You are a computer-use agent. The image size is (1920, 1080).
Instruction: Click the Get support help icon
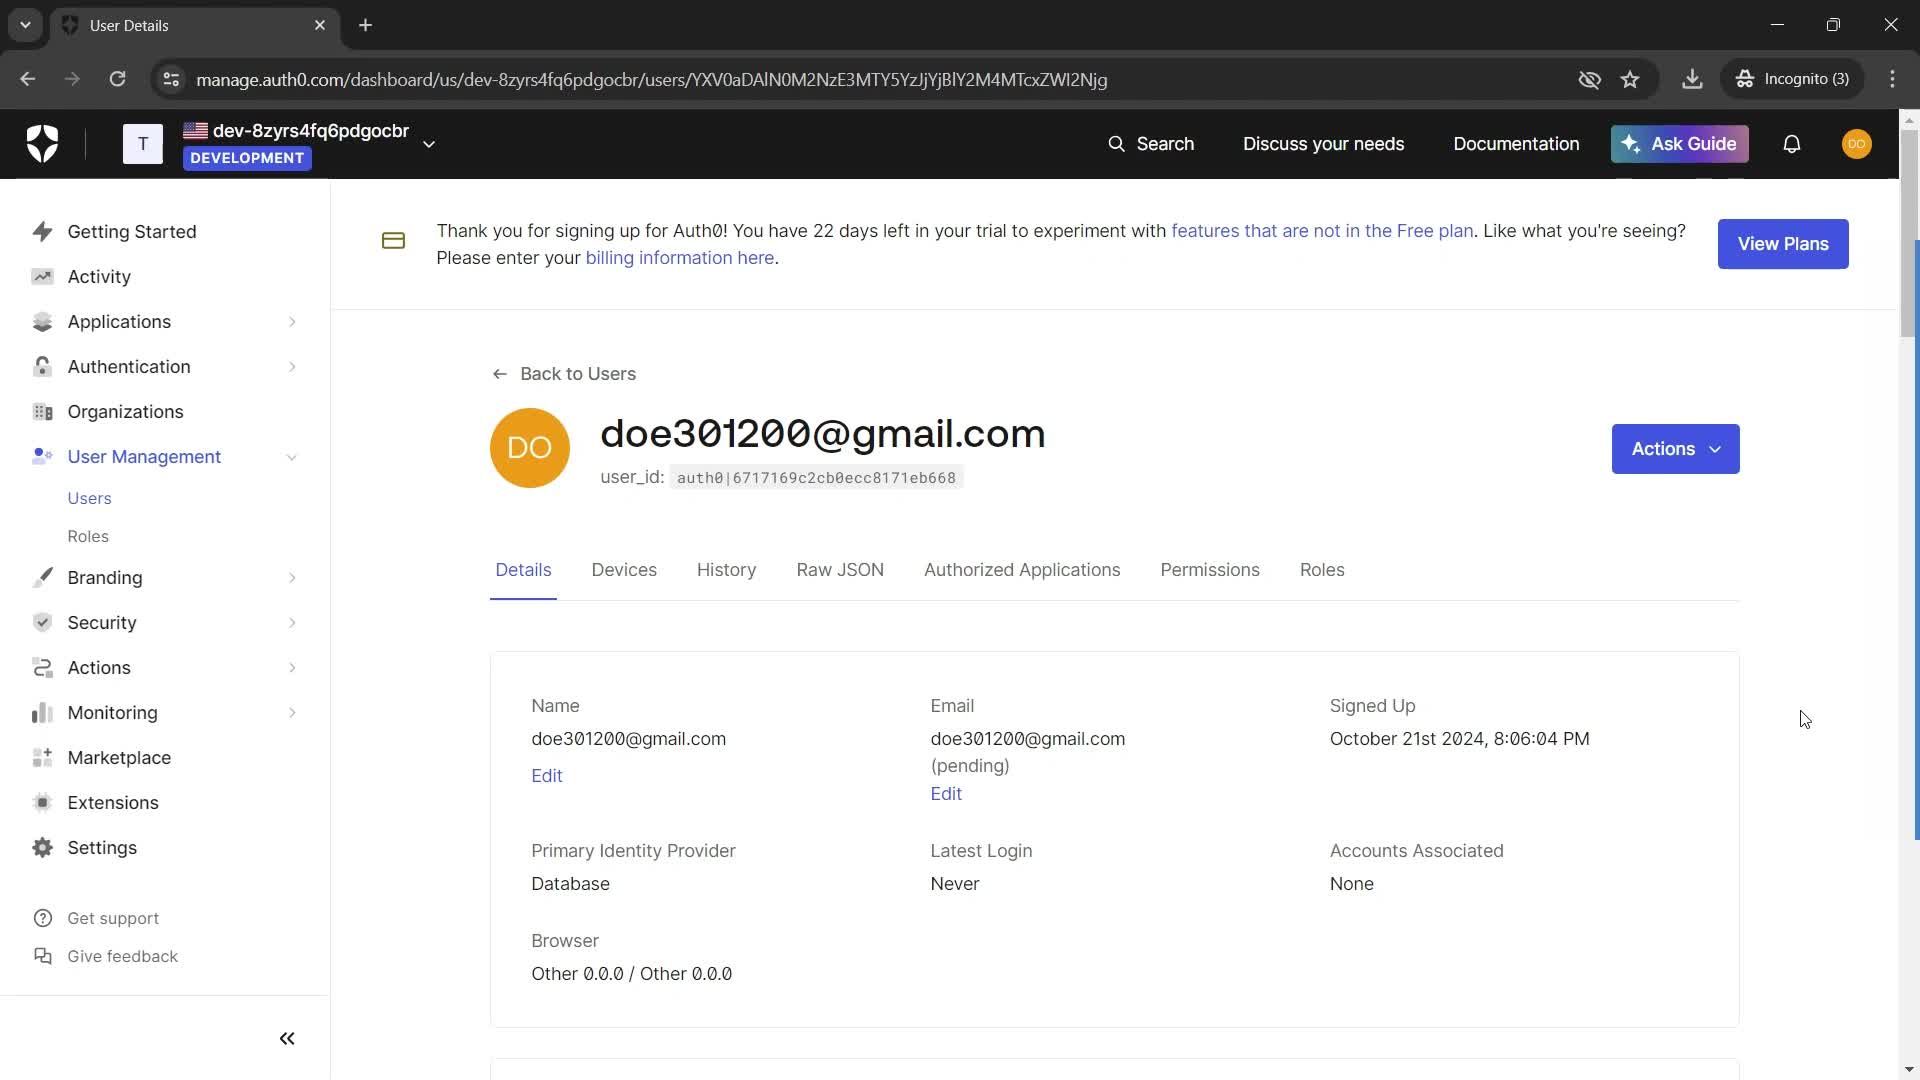[42, 918]
